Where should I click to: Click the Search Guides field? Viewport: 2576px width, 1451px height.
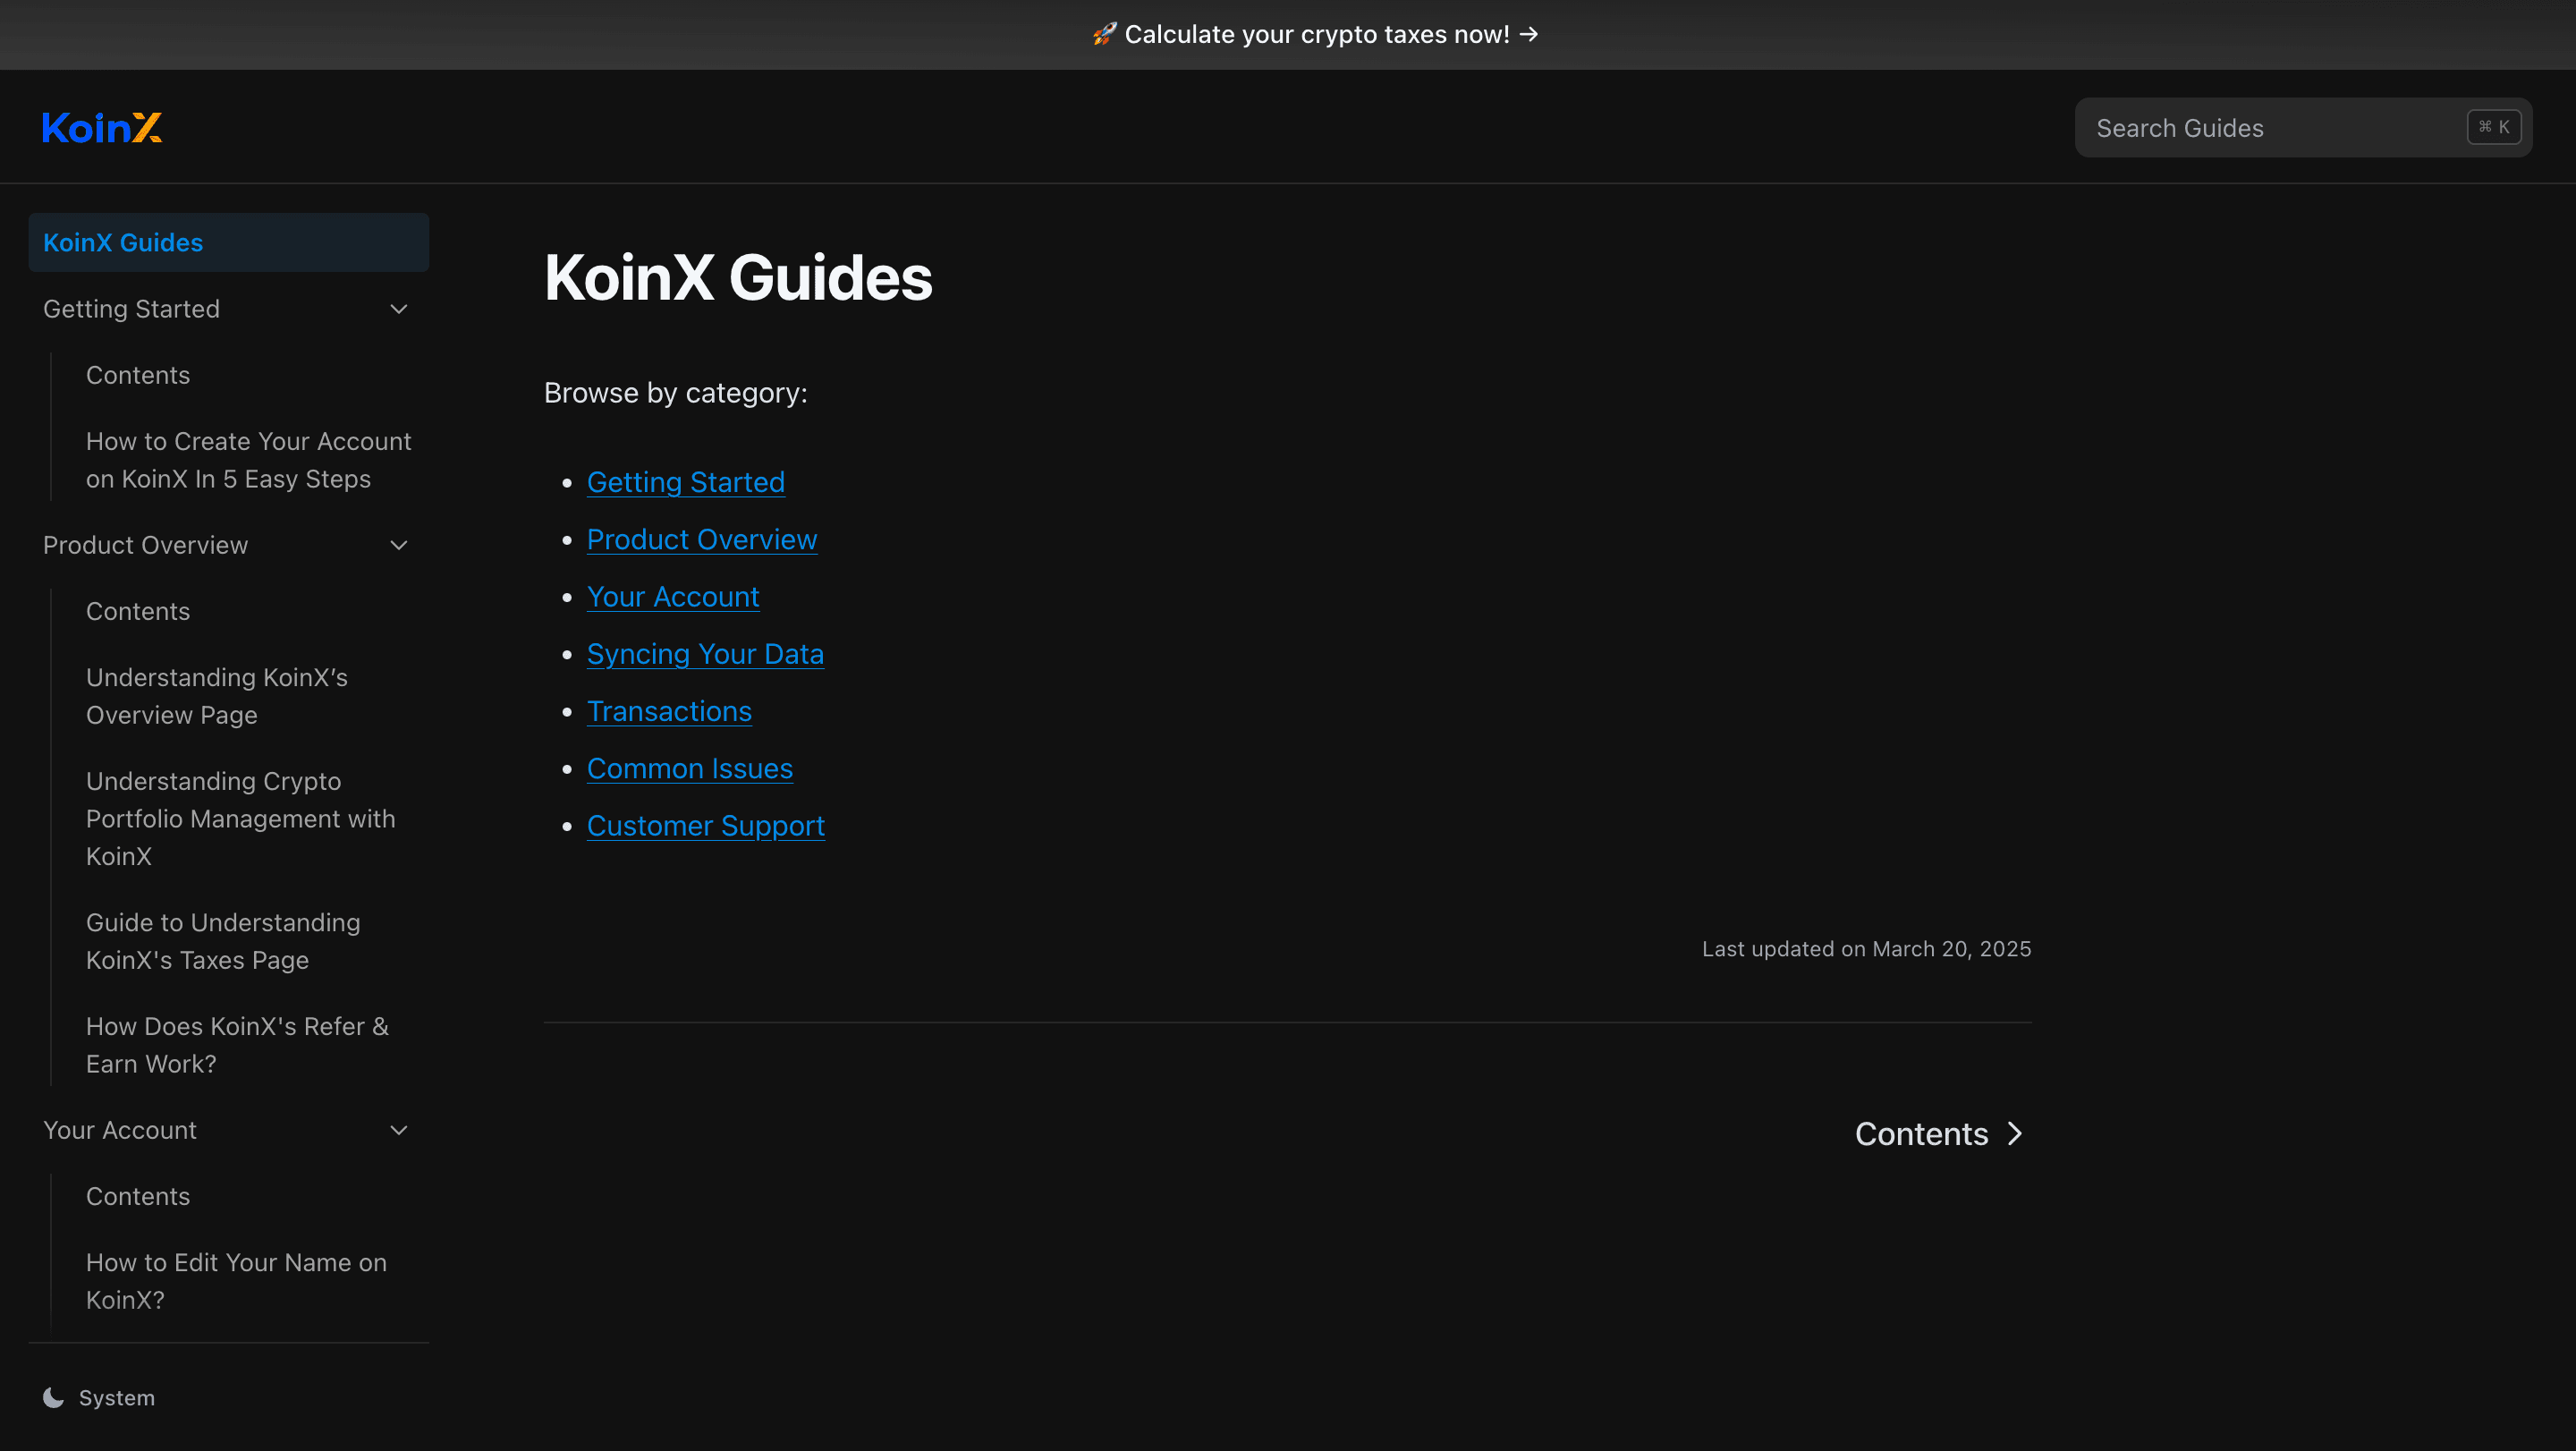click(x=2303, y=127)
